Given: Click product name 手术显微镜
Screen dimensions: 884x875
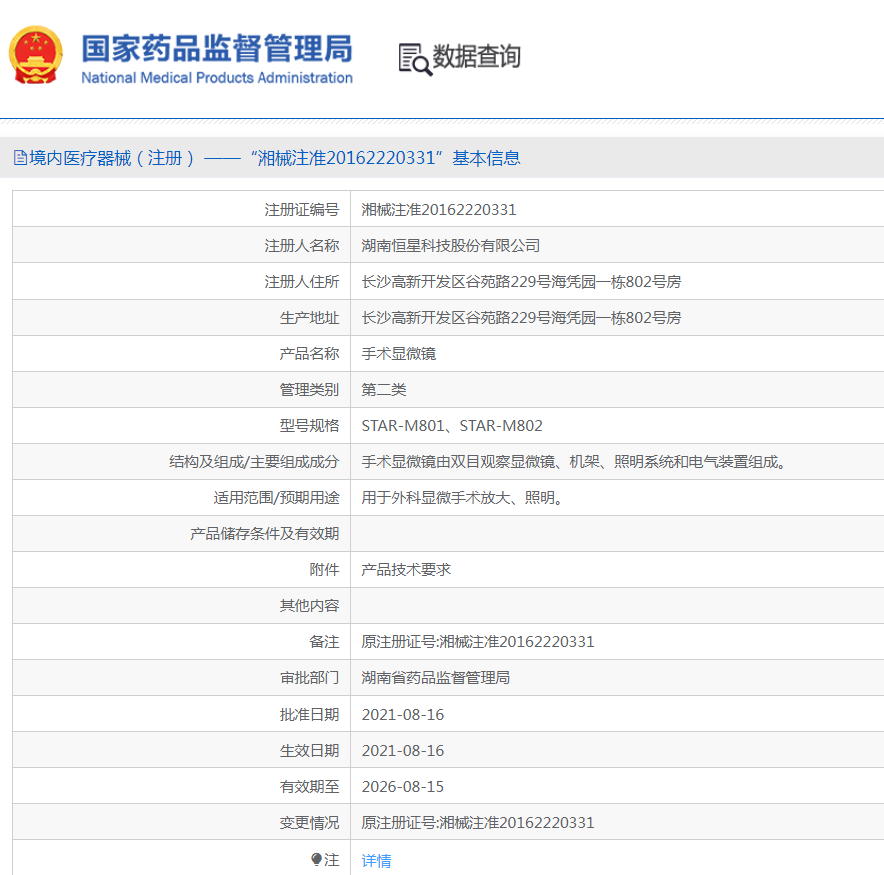Looking at the screenshot, I should 399,354.
